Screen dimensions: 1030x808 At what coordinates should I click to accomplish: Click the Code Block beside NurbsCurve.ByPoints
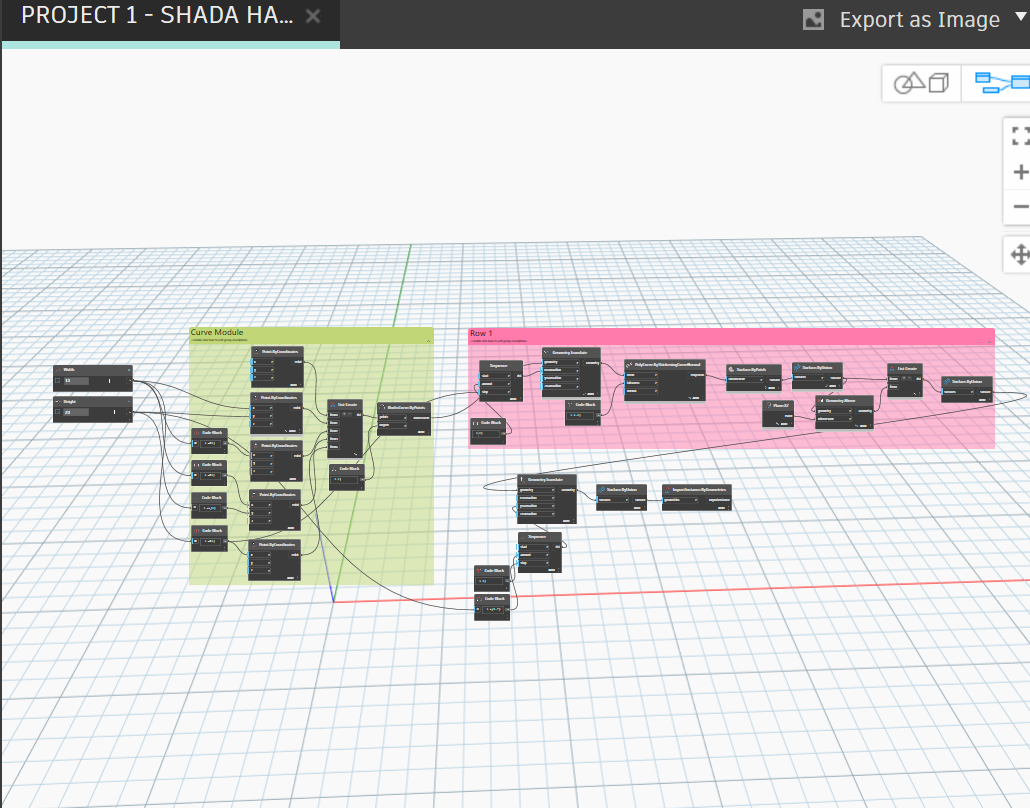(x=346, y=478)
